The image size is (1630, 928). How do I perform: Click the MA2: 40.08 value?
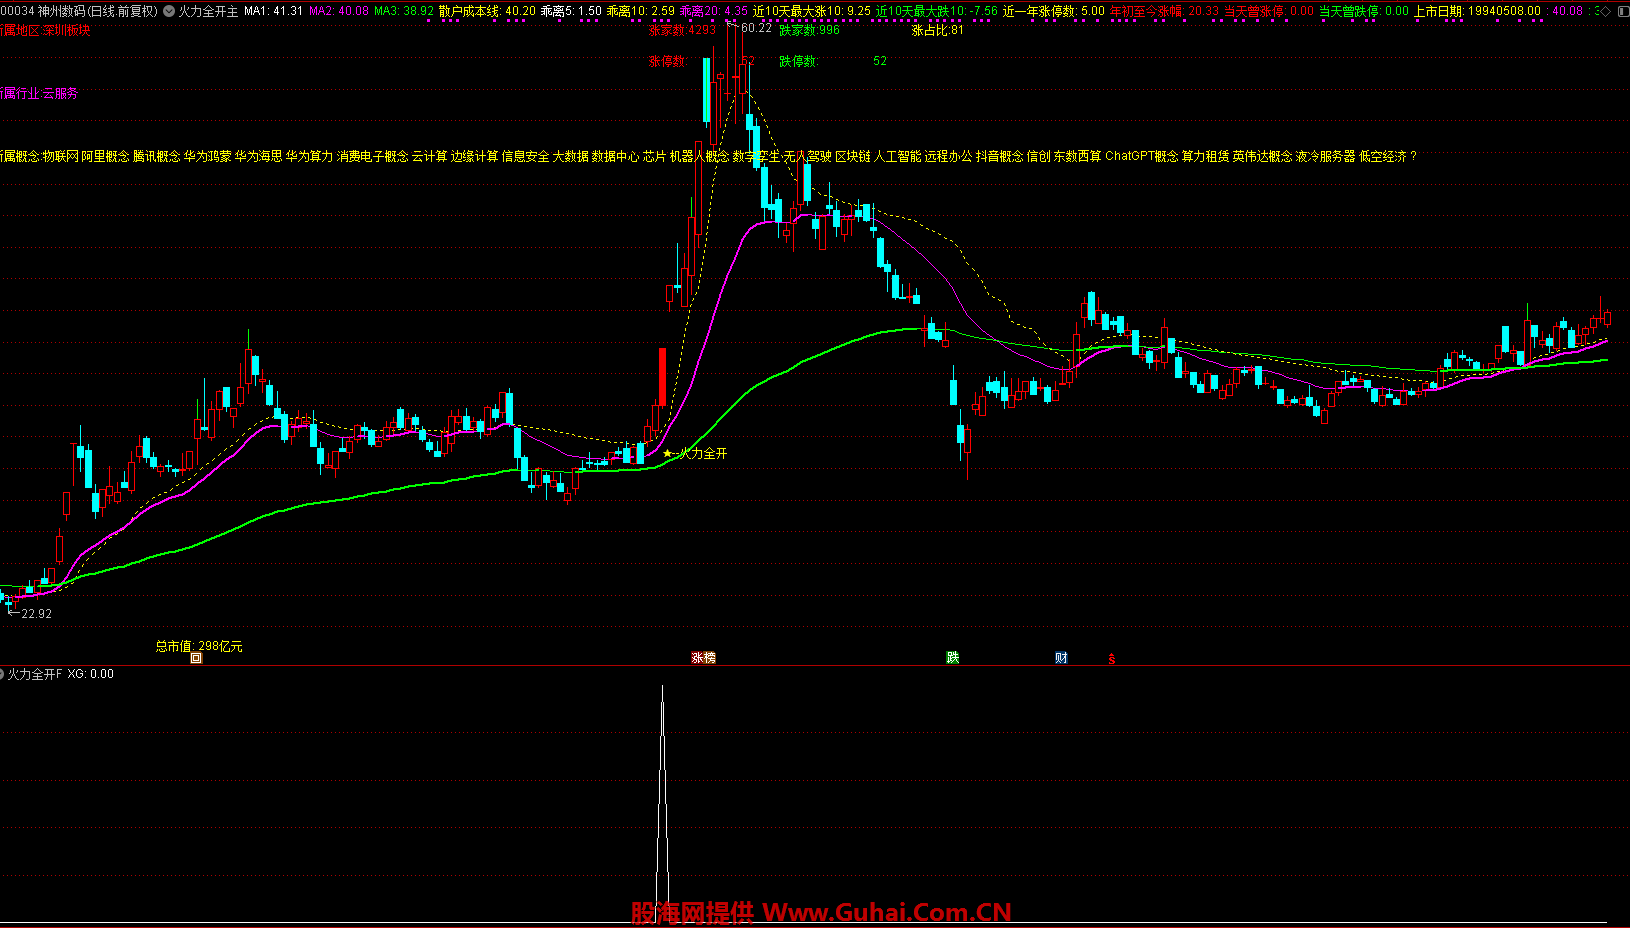339,11
